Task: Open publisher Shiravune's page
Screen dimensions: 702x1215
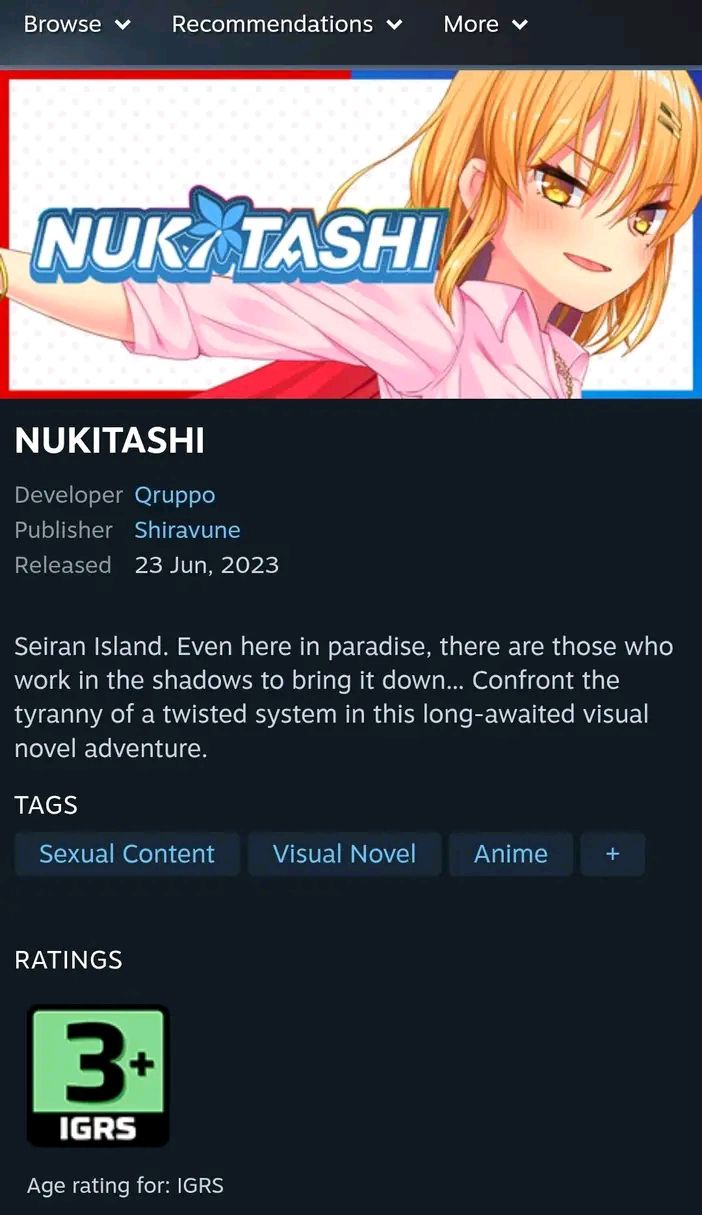Action: click(187, 530)
